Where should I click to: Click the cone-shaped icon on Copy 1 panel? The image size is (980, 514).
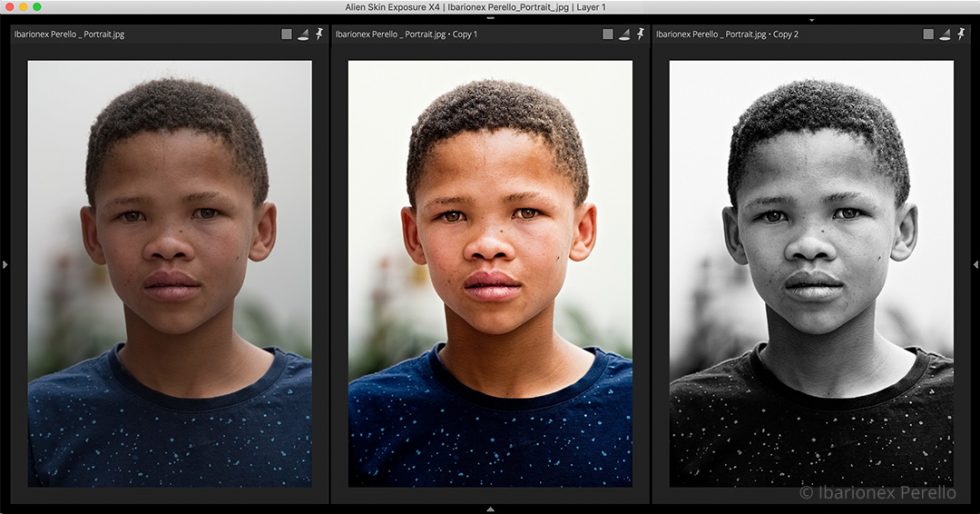[x=624, y=34]
